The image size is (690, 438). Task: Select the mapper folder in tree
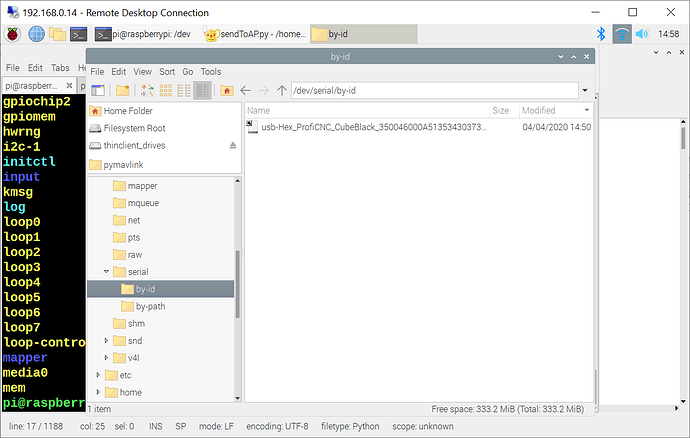point(142,186)
